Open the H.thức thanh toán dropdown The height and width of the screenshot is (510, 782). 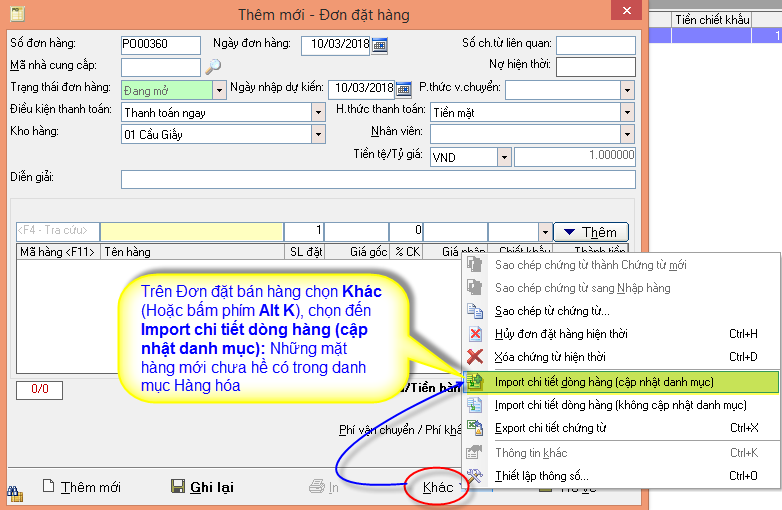pos(627,112)
